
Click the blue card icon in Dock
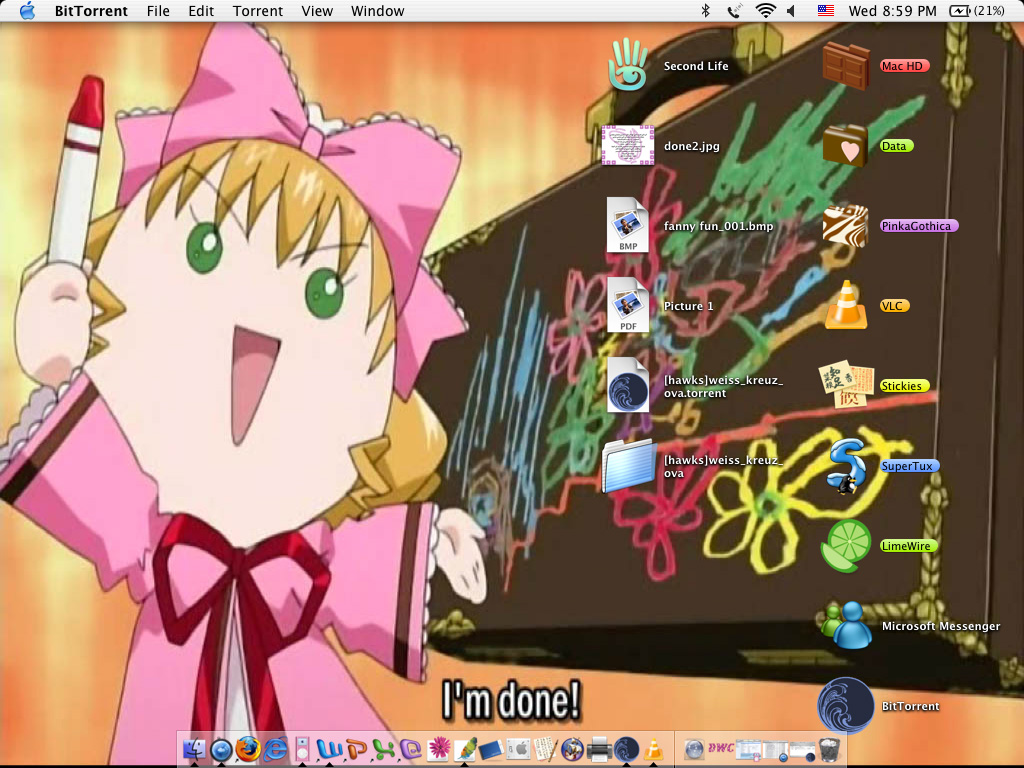tap(492, 749)
